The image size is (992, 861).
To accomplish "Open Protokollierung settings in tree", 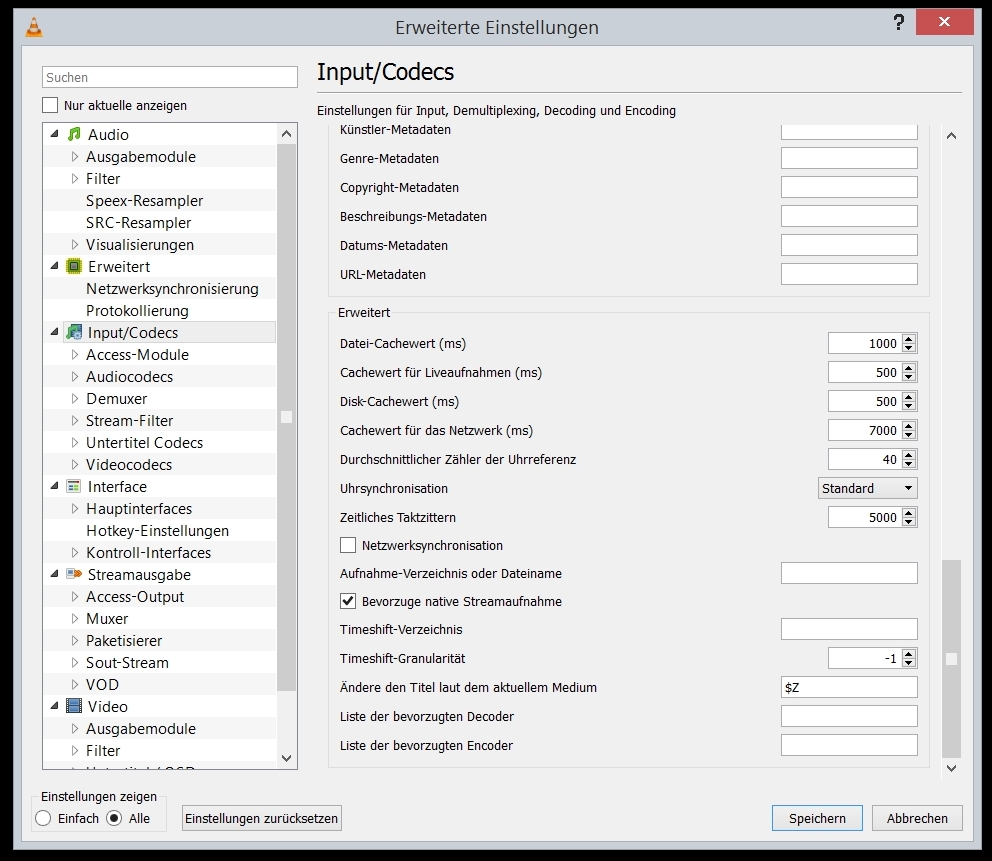I will (137, 311).
